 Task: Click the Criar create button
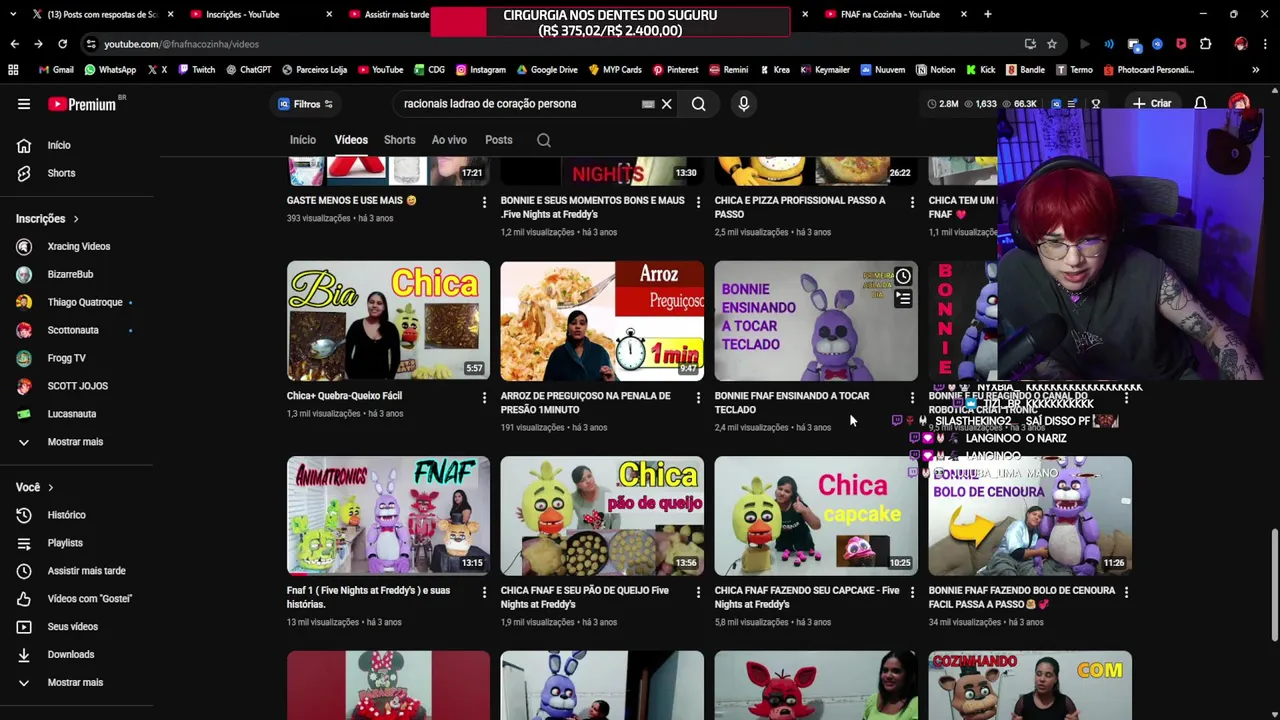[x=1152, y=104]
